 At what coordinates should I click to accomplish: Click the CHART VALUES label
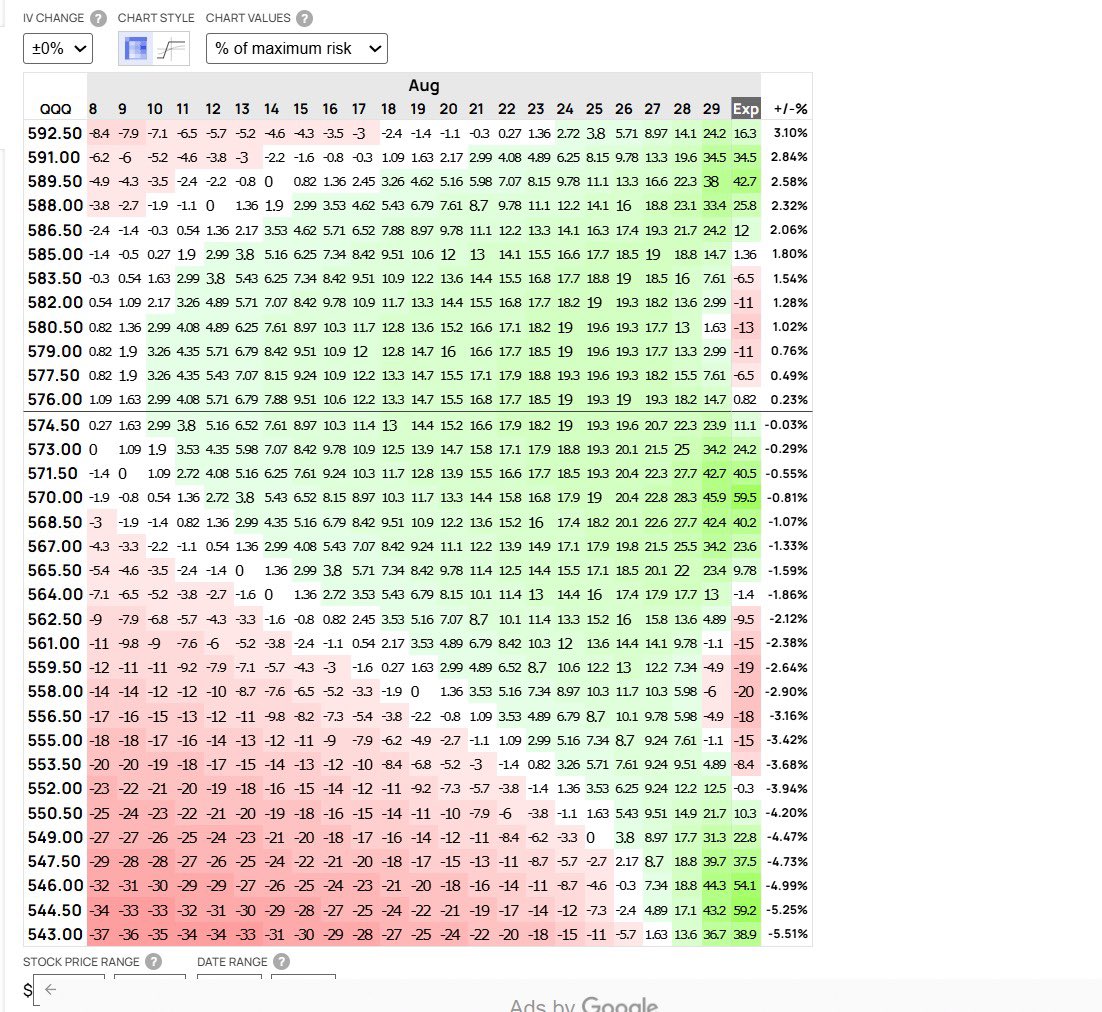(248, 18)
